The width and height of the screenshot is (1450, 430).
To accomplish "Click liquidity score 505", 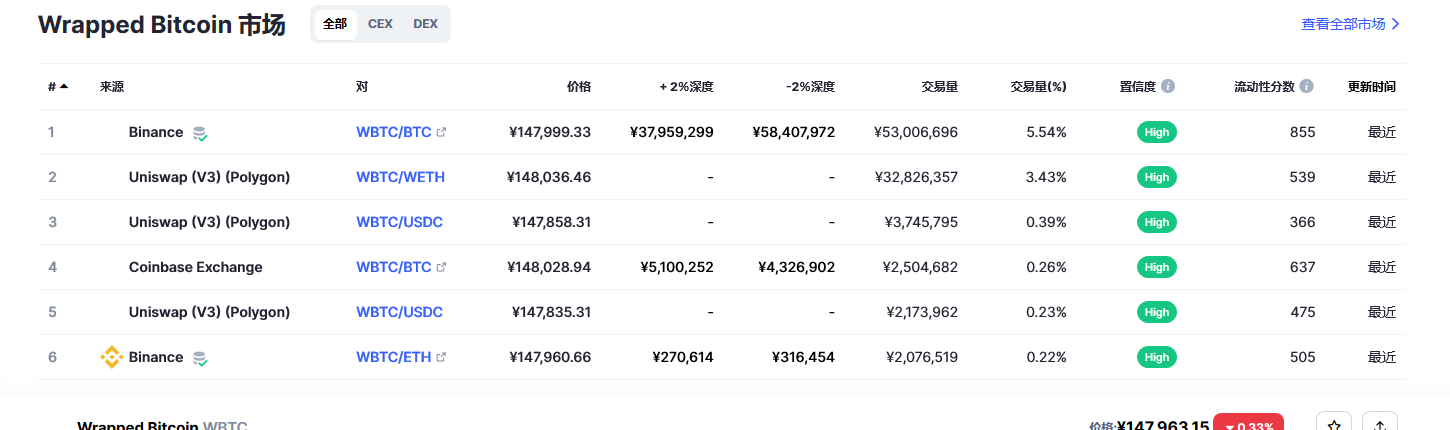I will [1302, 357].
